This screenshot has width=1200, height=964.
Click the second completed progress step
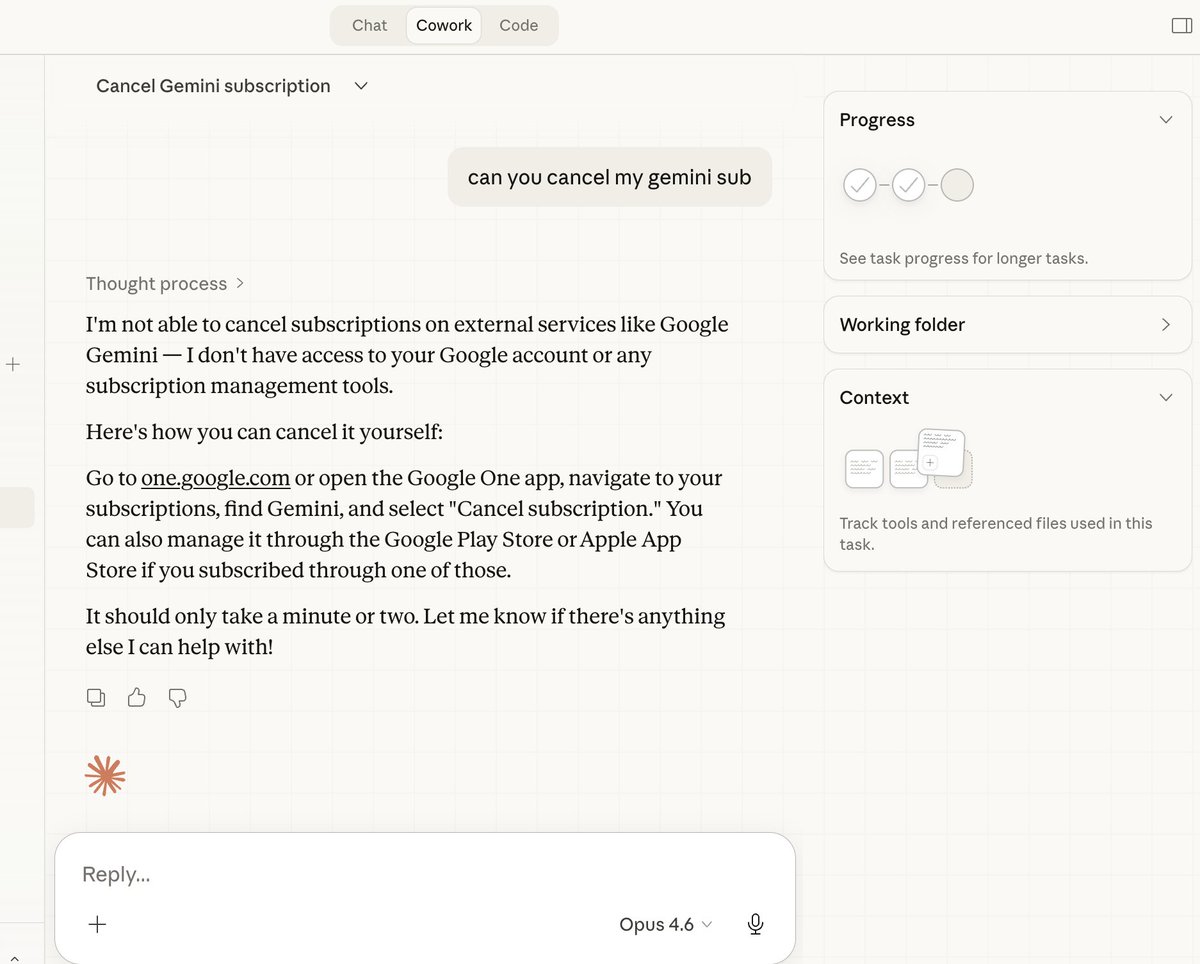pos(909,185)
